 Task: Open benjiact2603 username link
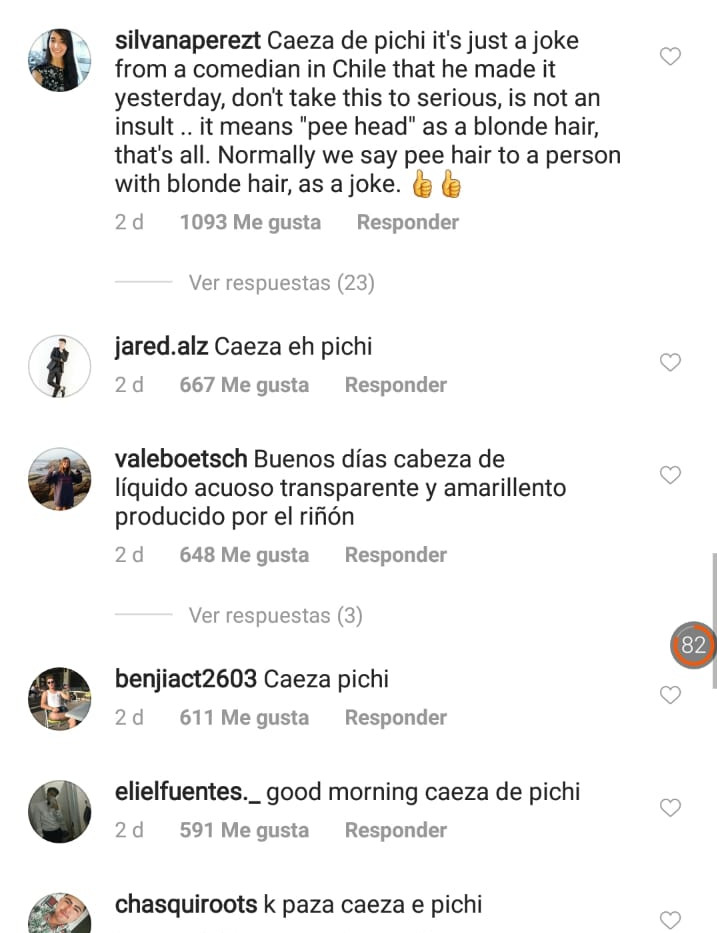(x=186, y=679)
